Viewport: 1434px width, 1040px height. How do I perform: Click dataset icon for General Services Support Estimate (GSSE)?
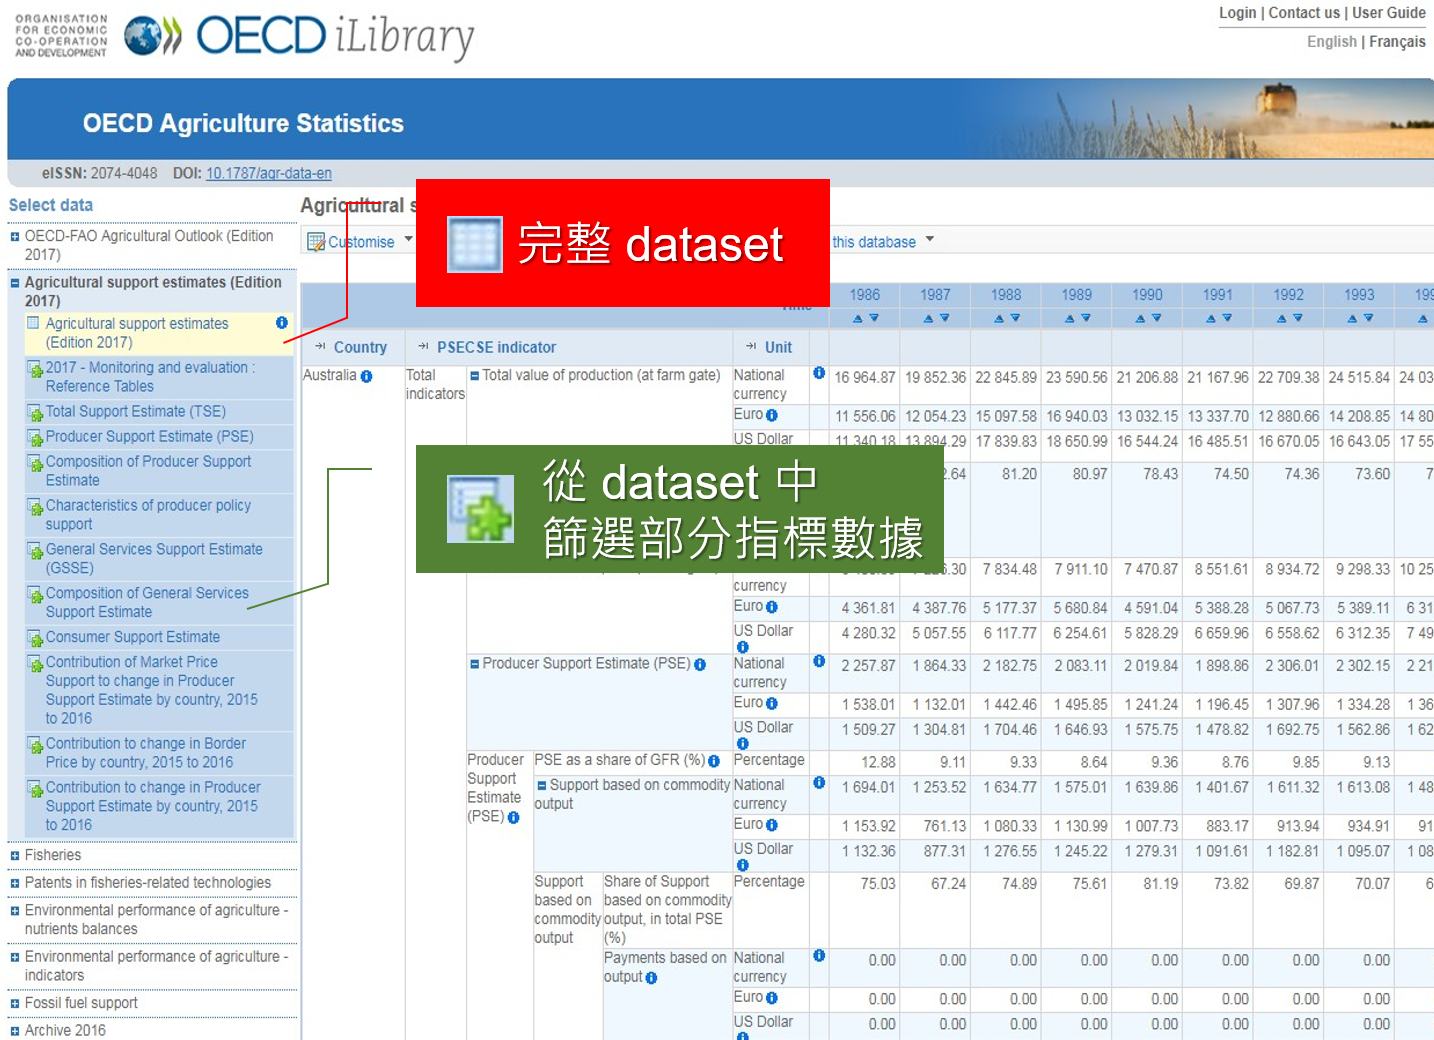(35, 551)
